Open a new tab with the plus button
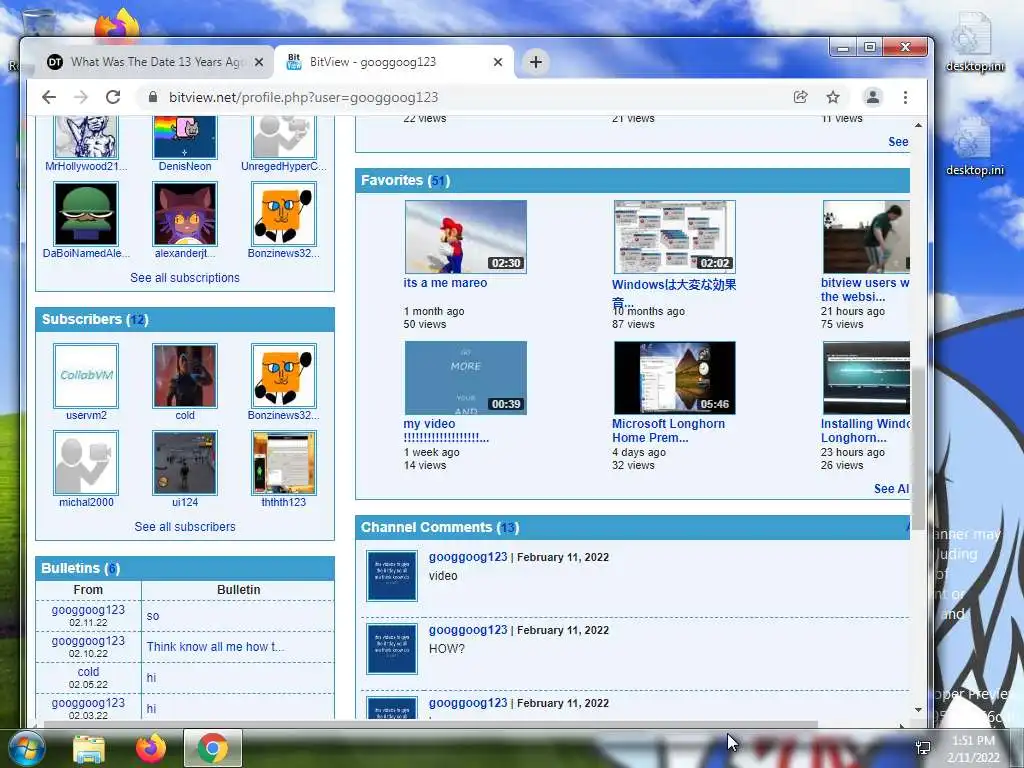The height and width of the screenshot is (768, 1024). pyautogui.click(x=536, y=62)
